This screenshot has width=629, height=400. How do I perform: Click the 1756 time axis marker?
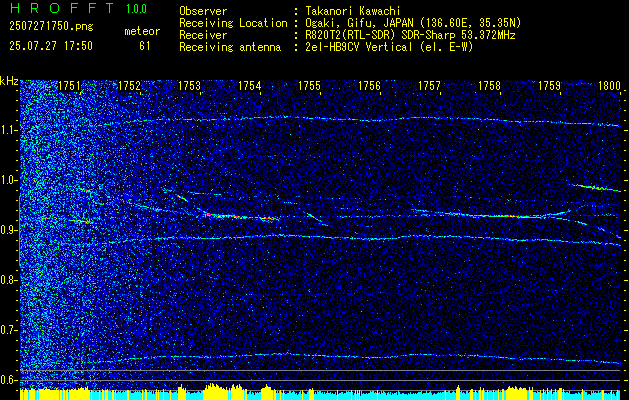(x=369, y=86)
